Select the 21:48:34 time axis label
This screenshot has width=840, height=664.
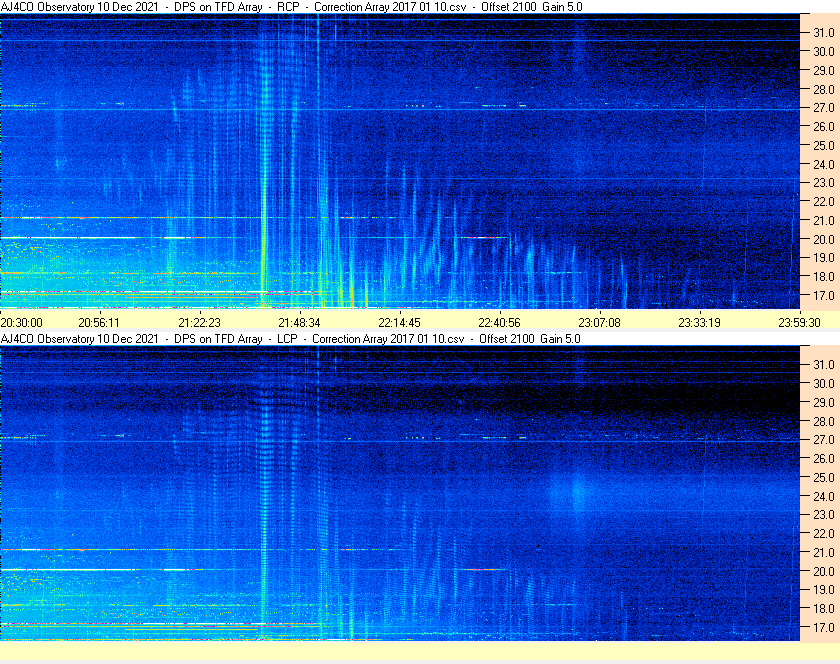pos(299,323)
